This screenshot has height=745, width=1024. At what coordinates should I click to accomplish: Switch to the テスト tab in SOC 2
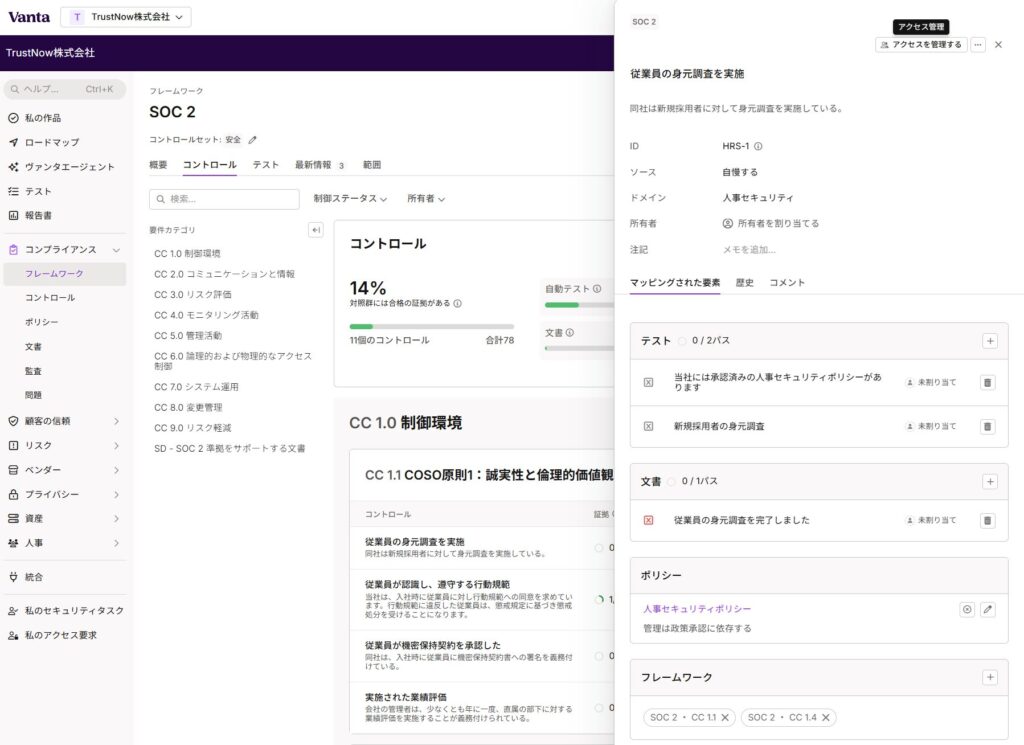265,165
